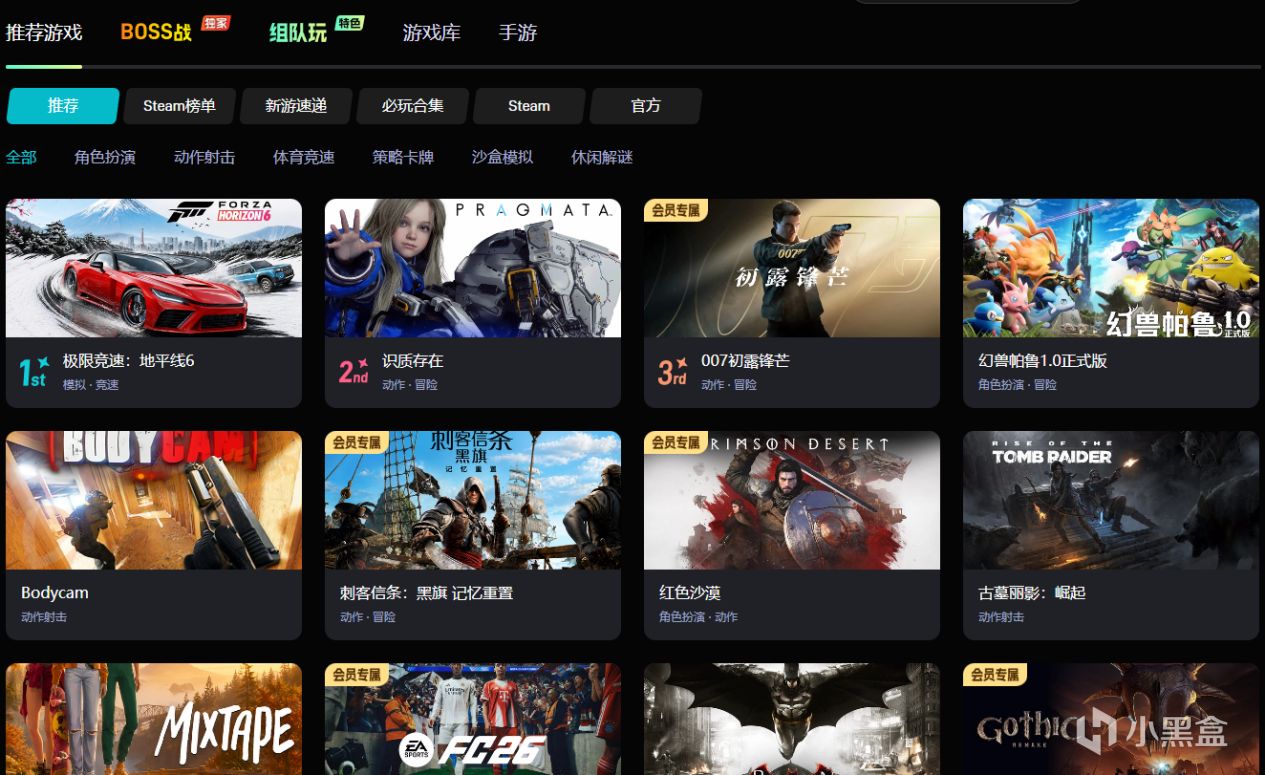Open the 组队玩 tab
This screenshot has height=775, width=1265.
[298, 32]
